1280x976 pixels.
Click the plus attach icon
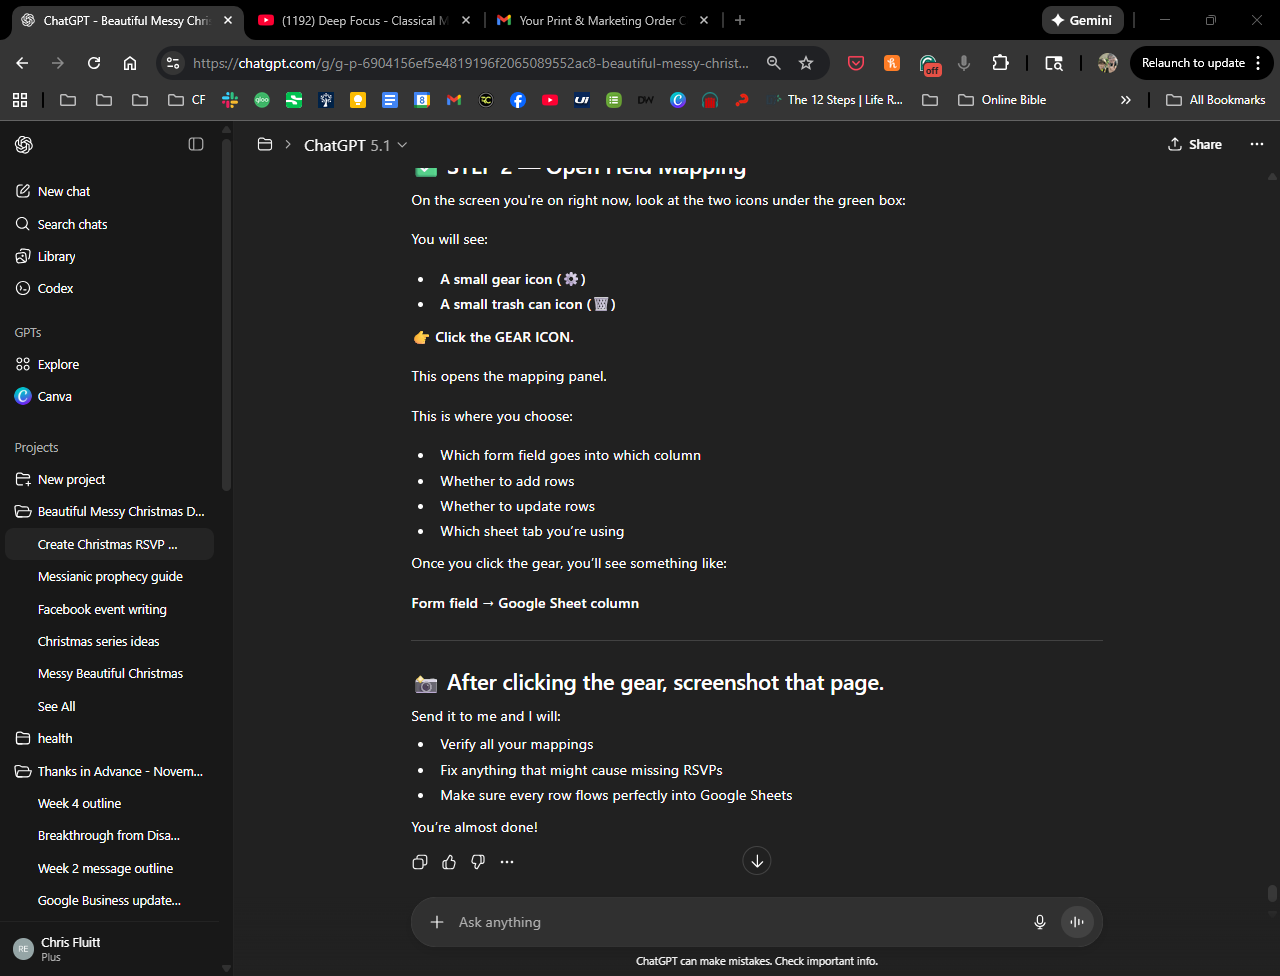click(x=437, y=922)
